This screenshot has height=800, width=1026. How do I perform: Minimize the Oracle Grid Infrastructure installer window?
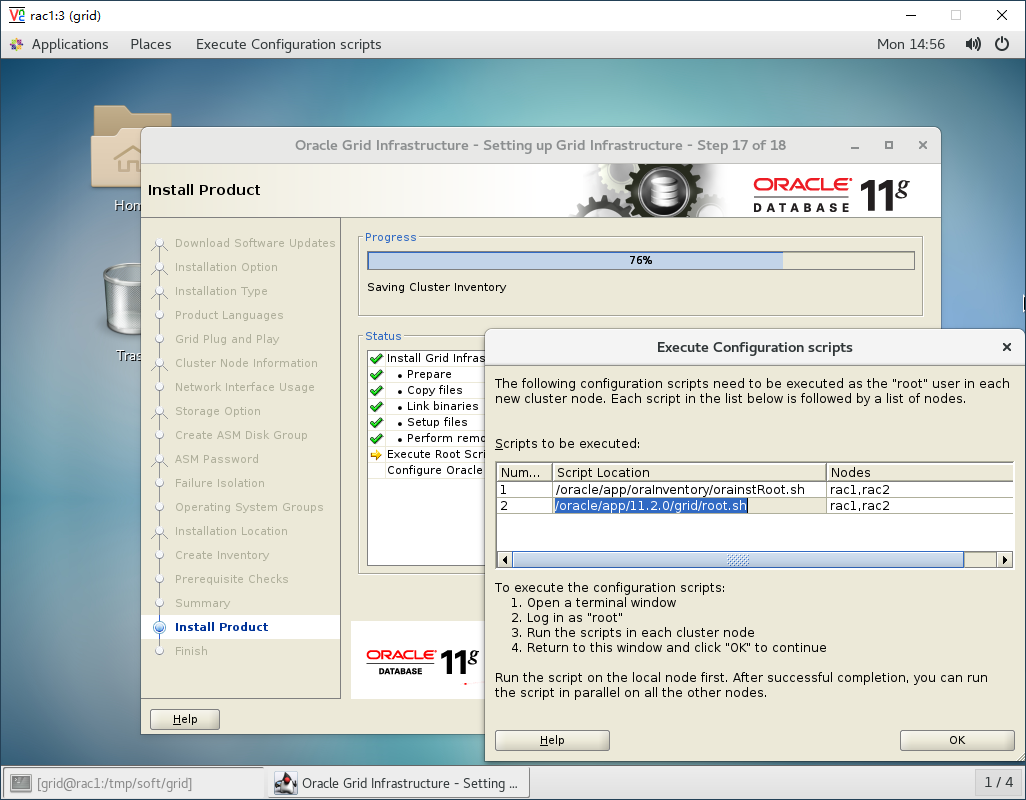click(855, 146)
